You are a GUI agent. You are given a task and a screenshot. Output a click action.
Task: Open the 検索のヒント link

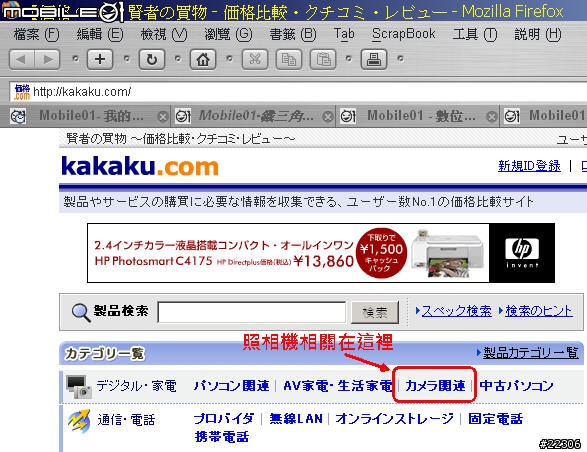click(x=539, y=311)
